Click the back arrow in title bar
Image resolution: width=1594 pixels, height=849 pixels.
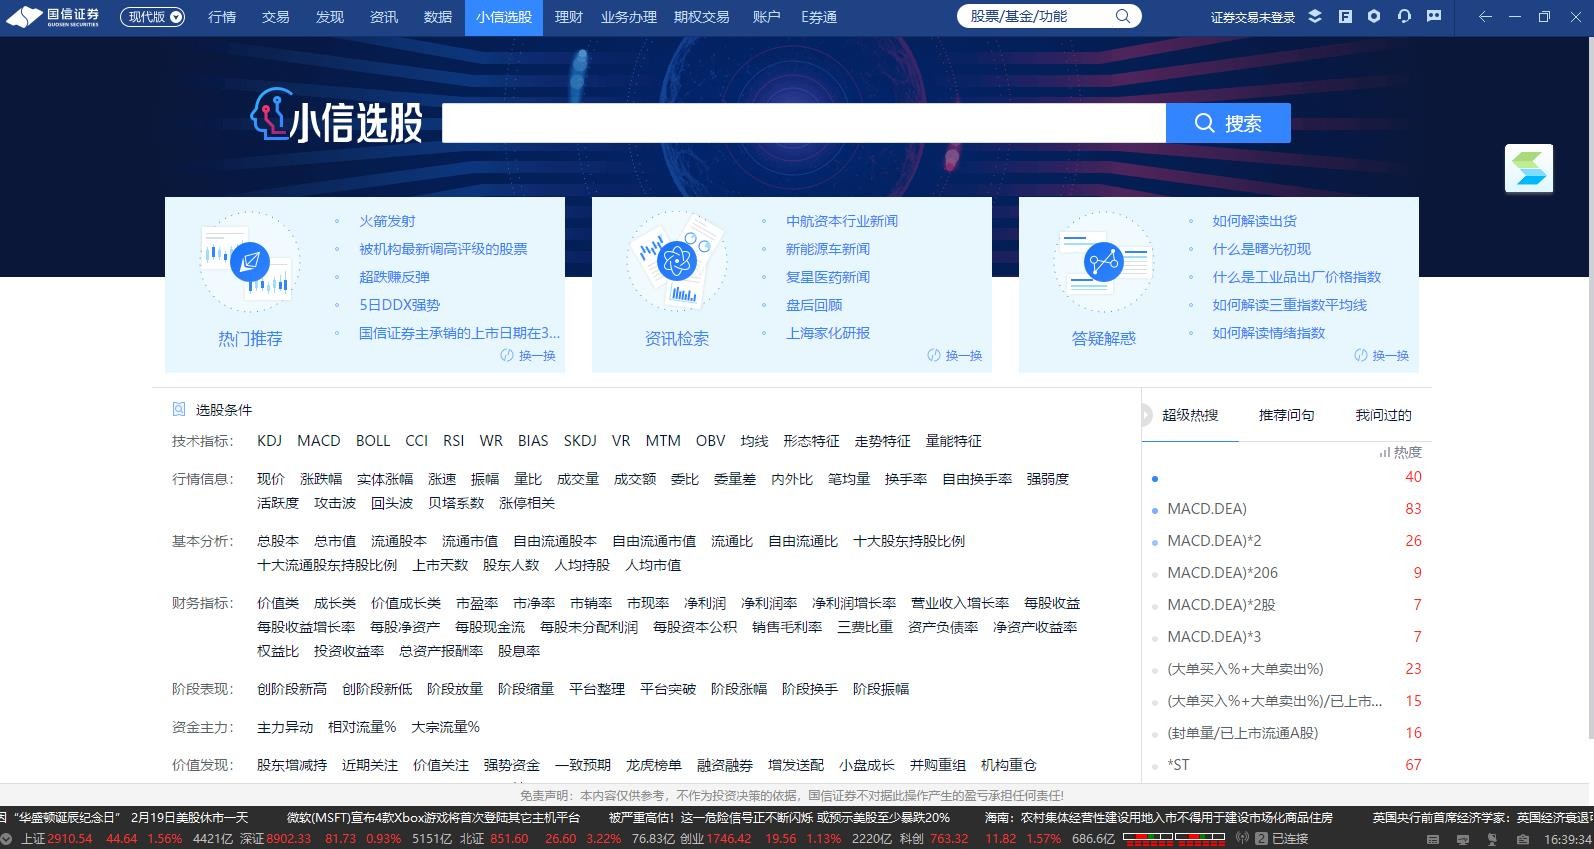pos(1485,16)
